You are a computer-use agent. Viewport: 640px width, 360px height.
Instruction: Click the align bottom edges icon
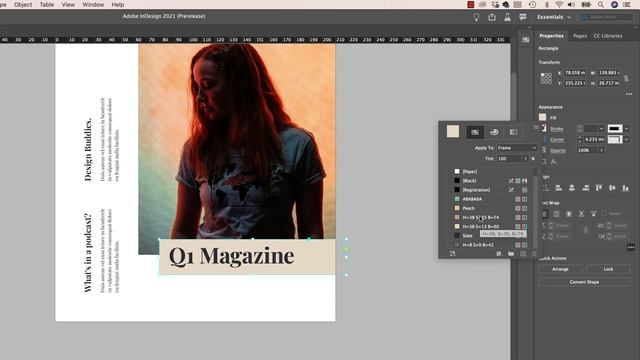pos(625,188)
